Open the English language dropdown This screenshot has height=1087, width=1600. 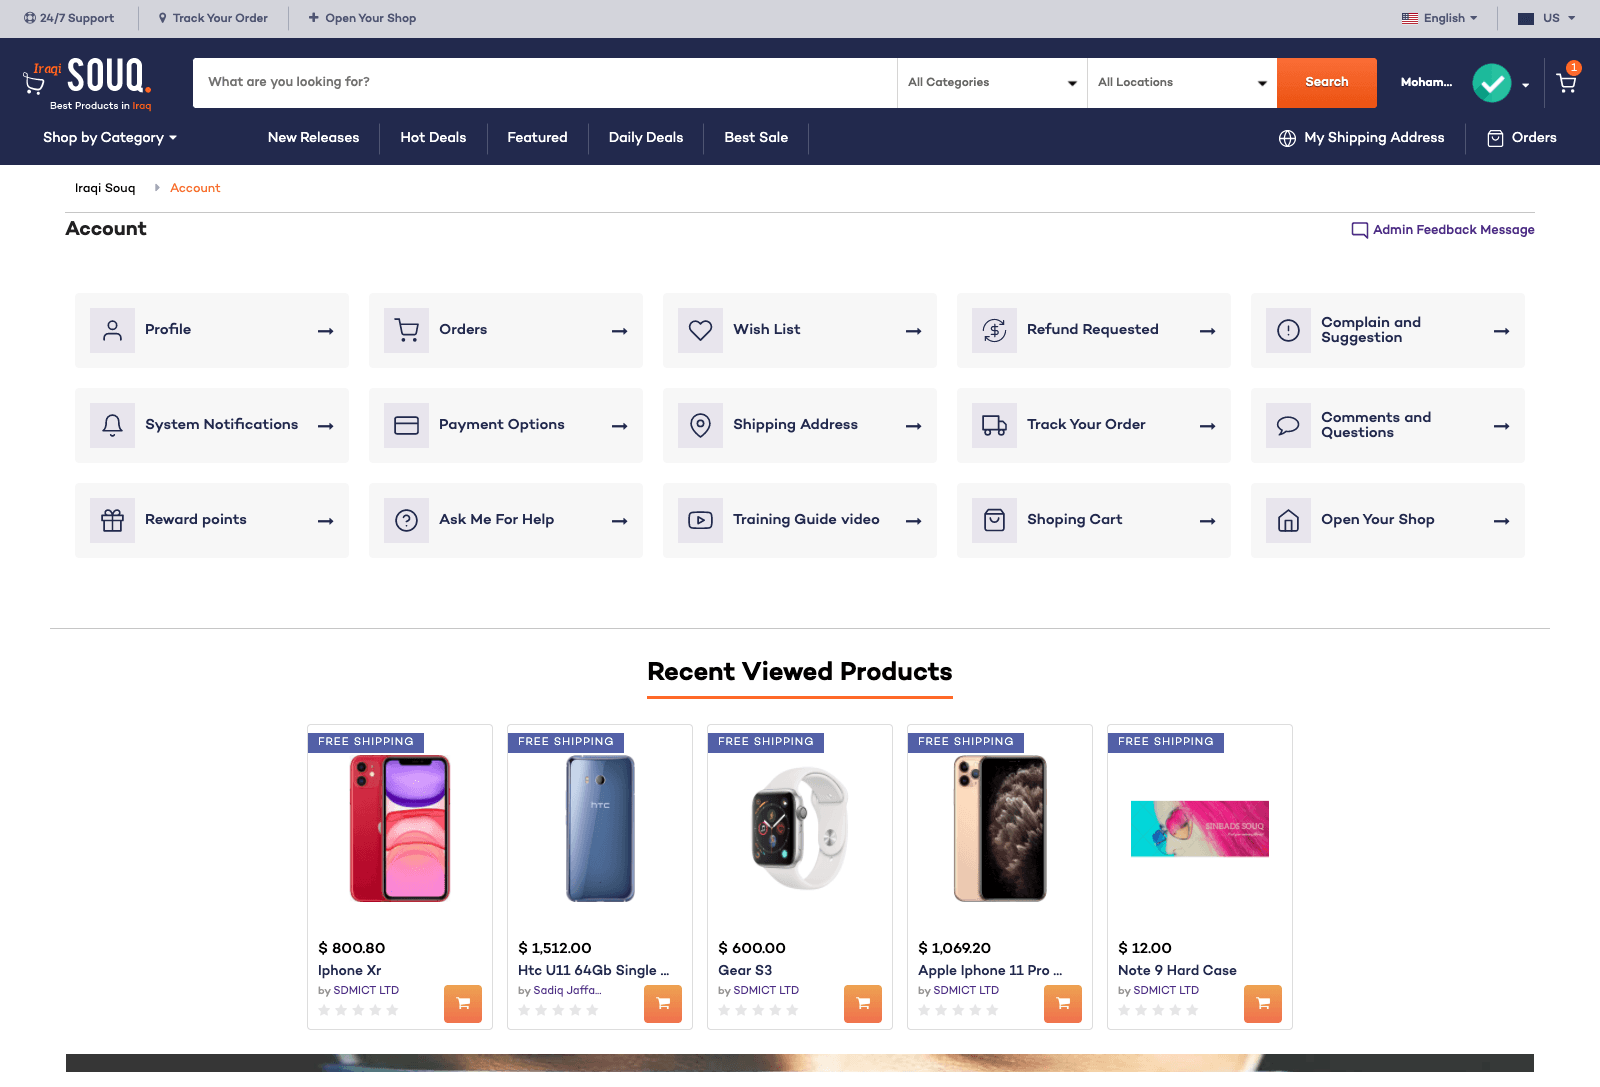point(1440,18)
